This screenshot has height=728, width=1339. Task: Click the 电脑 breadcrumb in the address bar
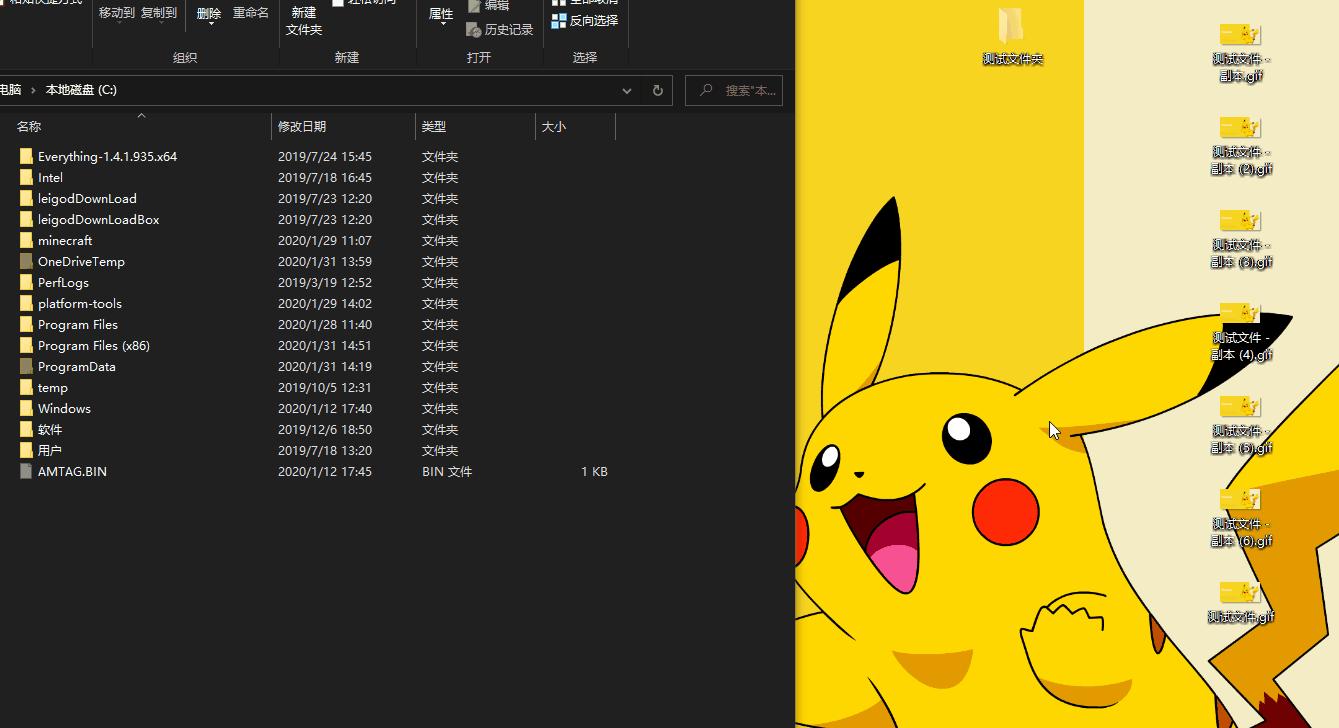pyautogui.click(x=10, y=90)
